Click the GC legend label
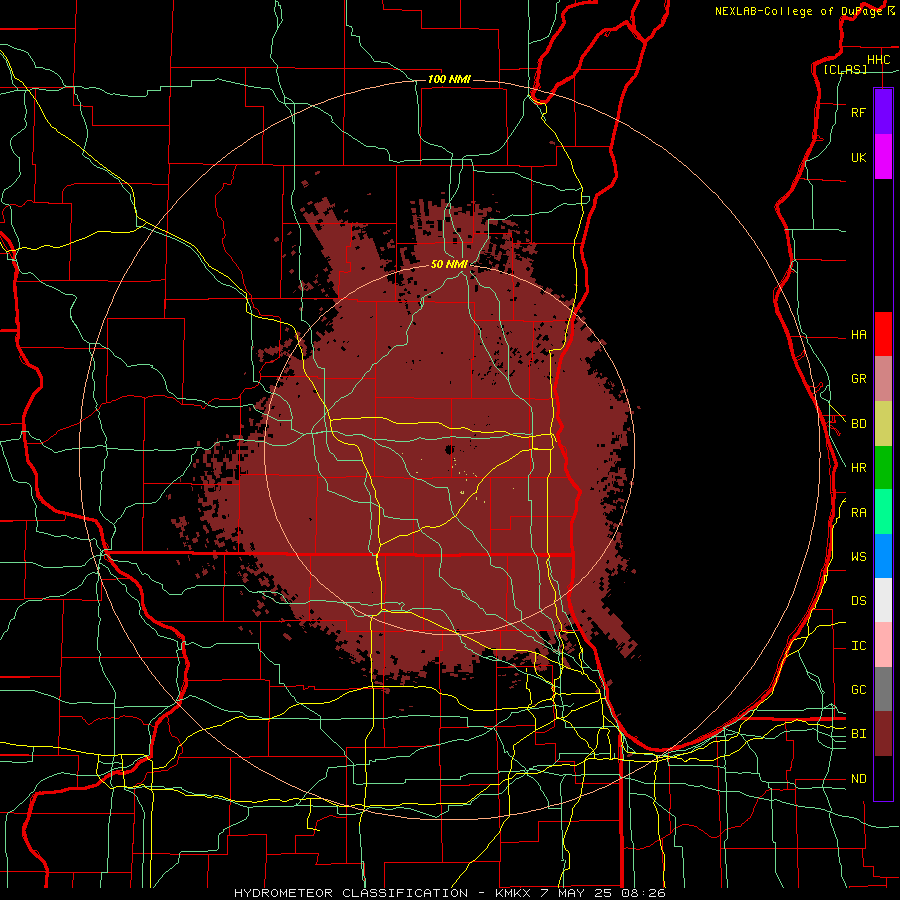 pos(859,689)
